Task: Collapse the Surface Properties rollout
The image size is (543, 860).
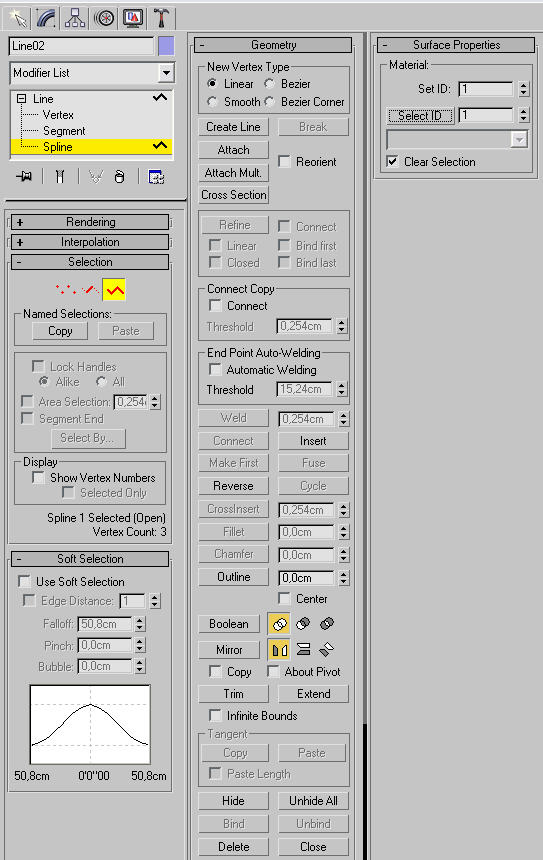Action: pyautogui.click(x=456, y=45)
